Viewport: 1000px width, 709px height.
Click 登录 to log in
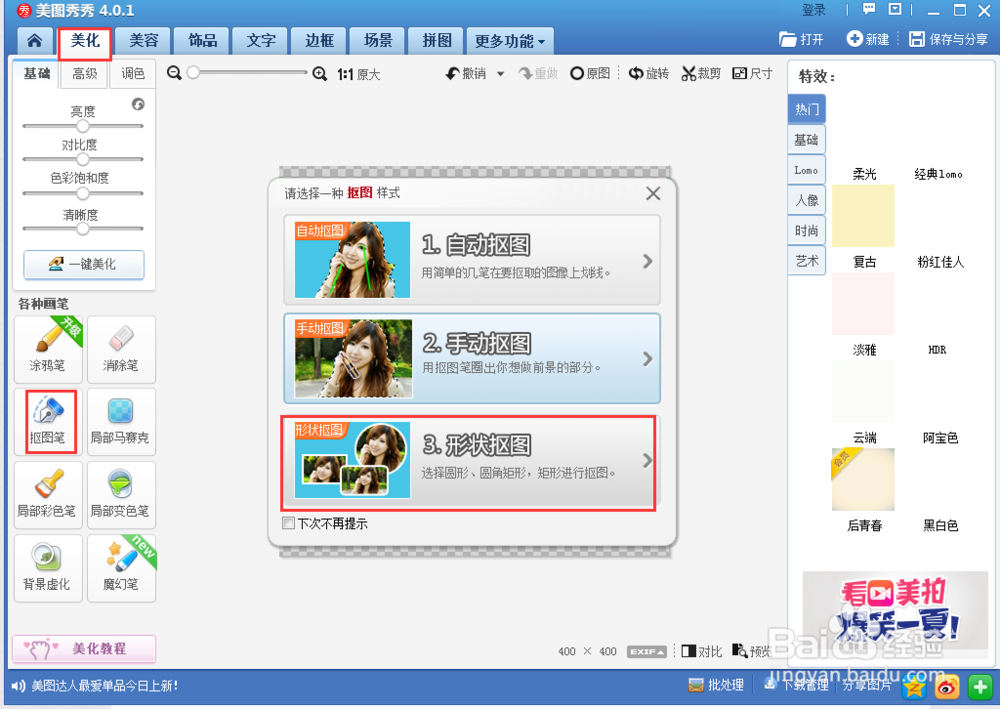(814, 10)
